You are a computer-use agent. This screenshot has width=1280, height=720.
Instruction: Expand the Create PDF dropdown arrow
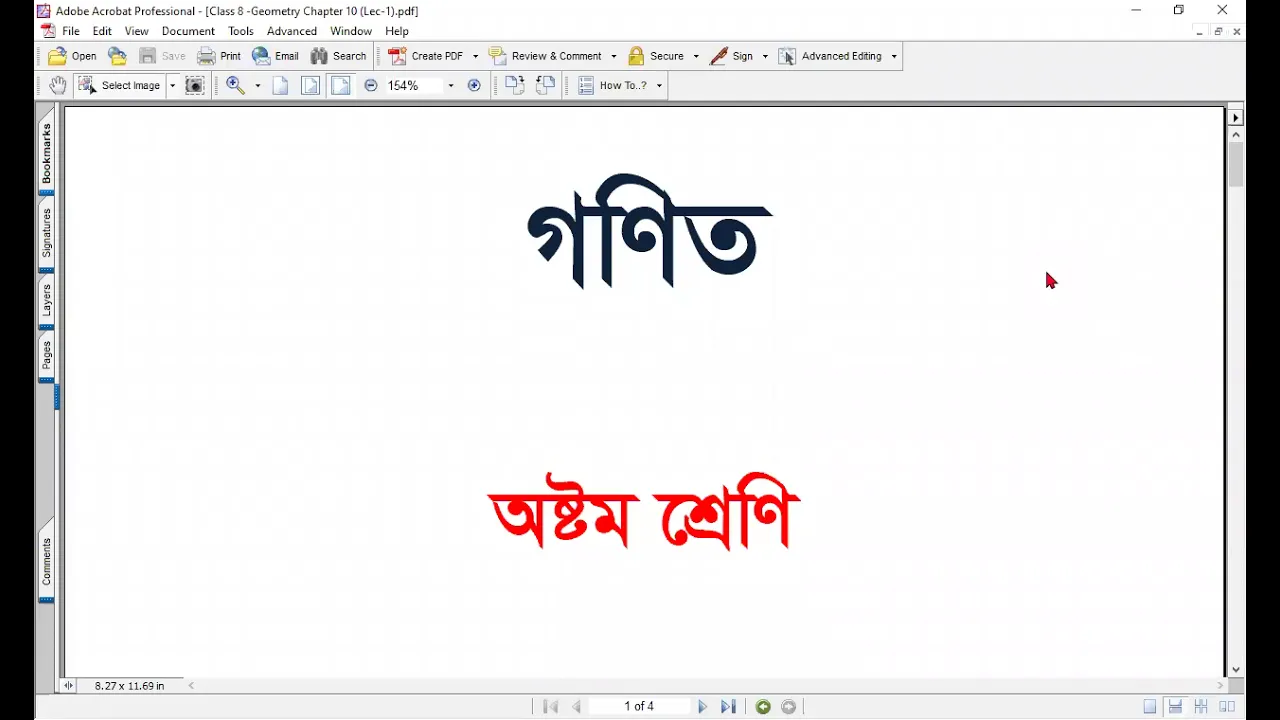[x=475, y=56]
